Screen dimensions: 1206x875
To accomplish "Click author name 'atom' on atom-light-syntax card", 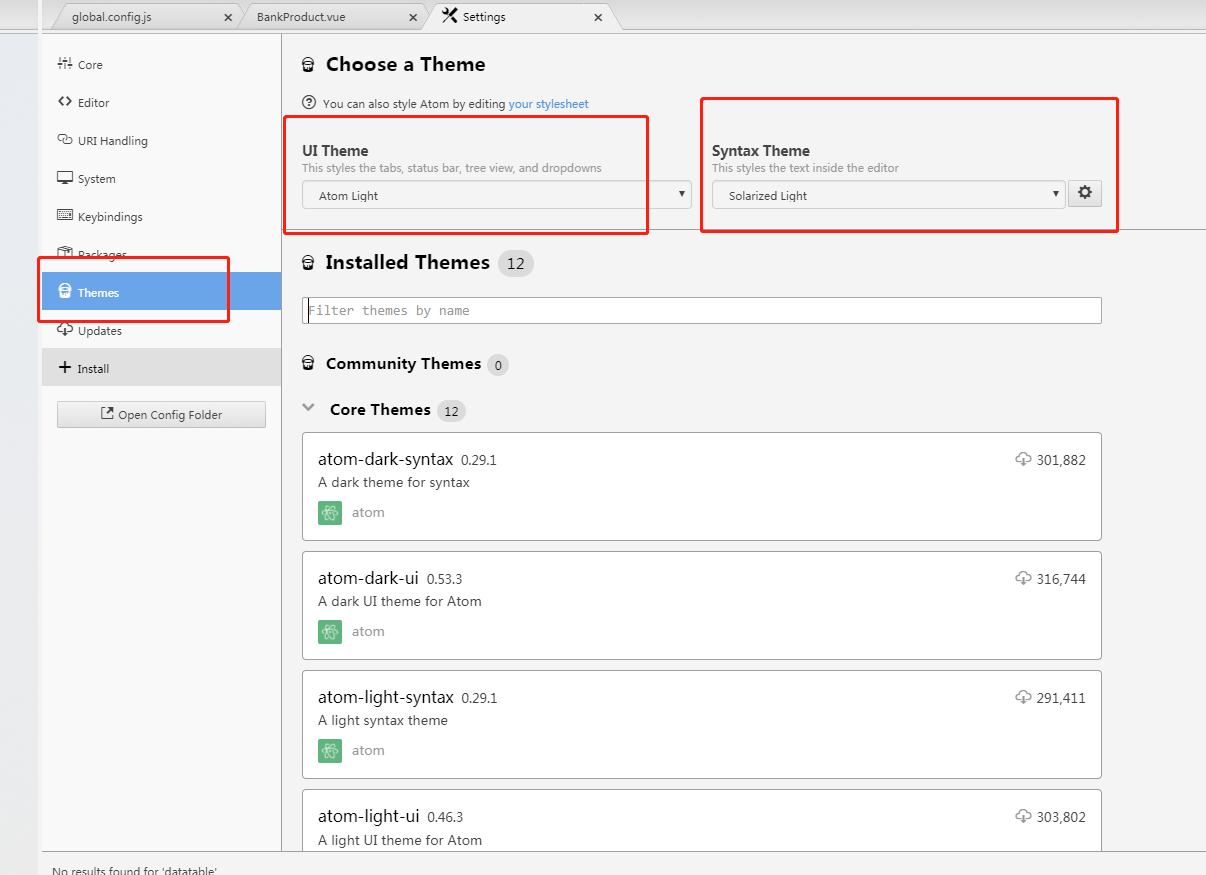I will pyautogui.click(x=368, y=751).
